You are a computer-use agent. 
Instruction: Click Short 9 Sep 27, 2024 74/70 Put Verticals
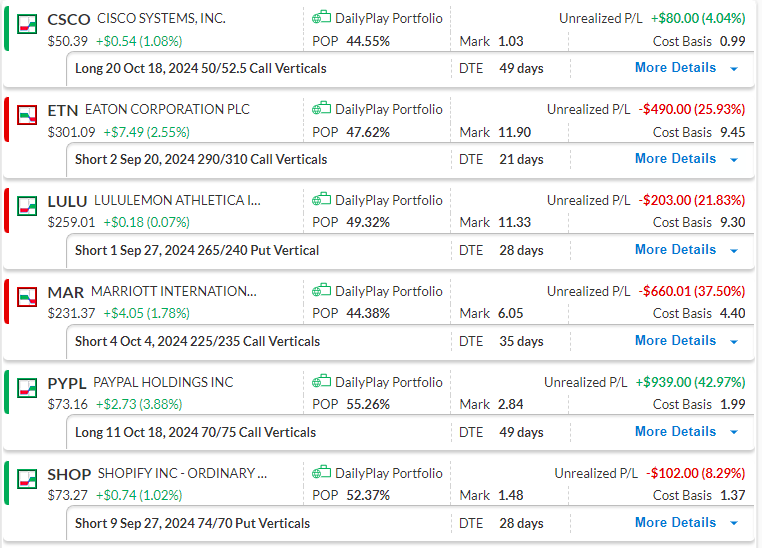point(192,523)
